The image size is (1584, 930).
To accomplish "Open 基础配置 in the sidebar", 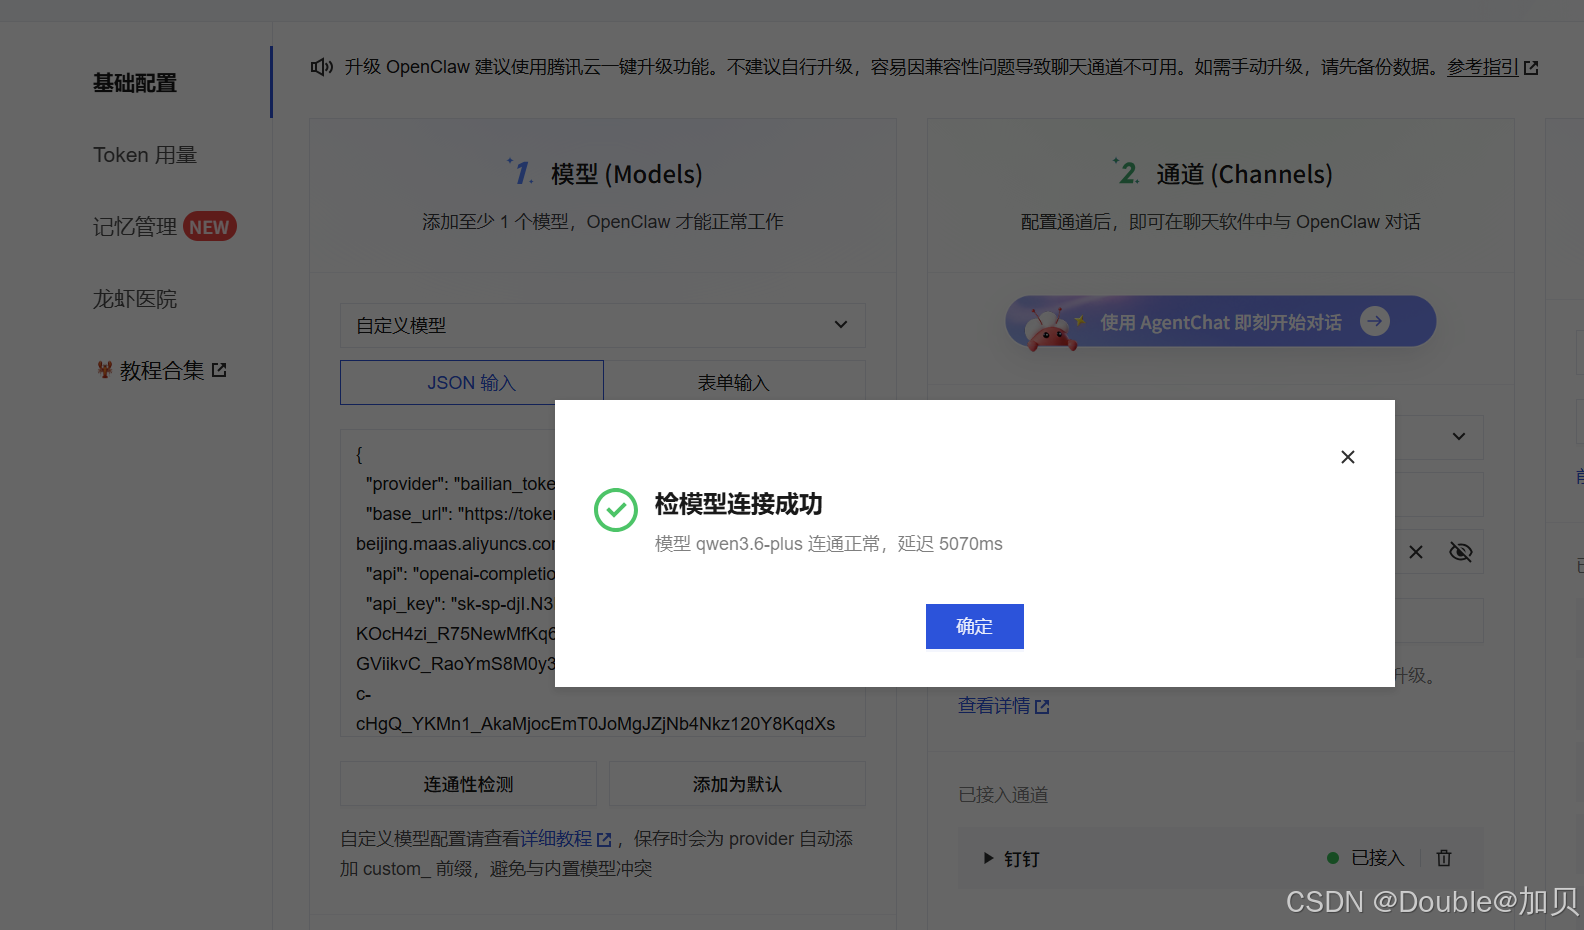I will pyautogui.click(x=135, y=83).
